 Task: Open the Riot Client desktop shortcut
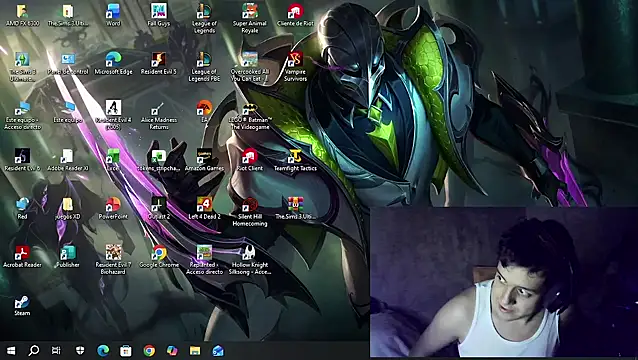[x=250, y=159]
